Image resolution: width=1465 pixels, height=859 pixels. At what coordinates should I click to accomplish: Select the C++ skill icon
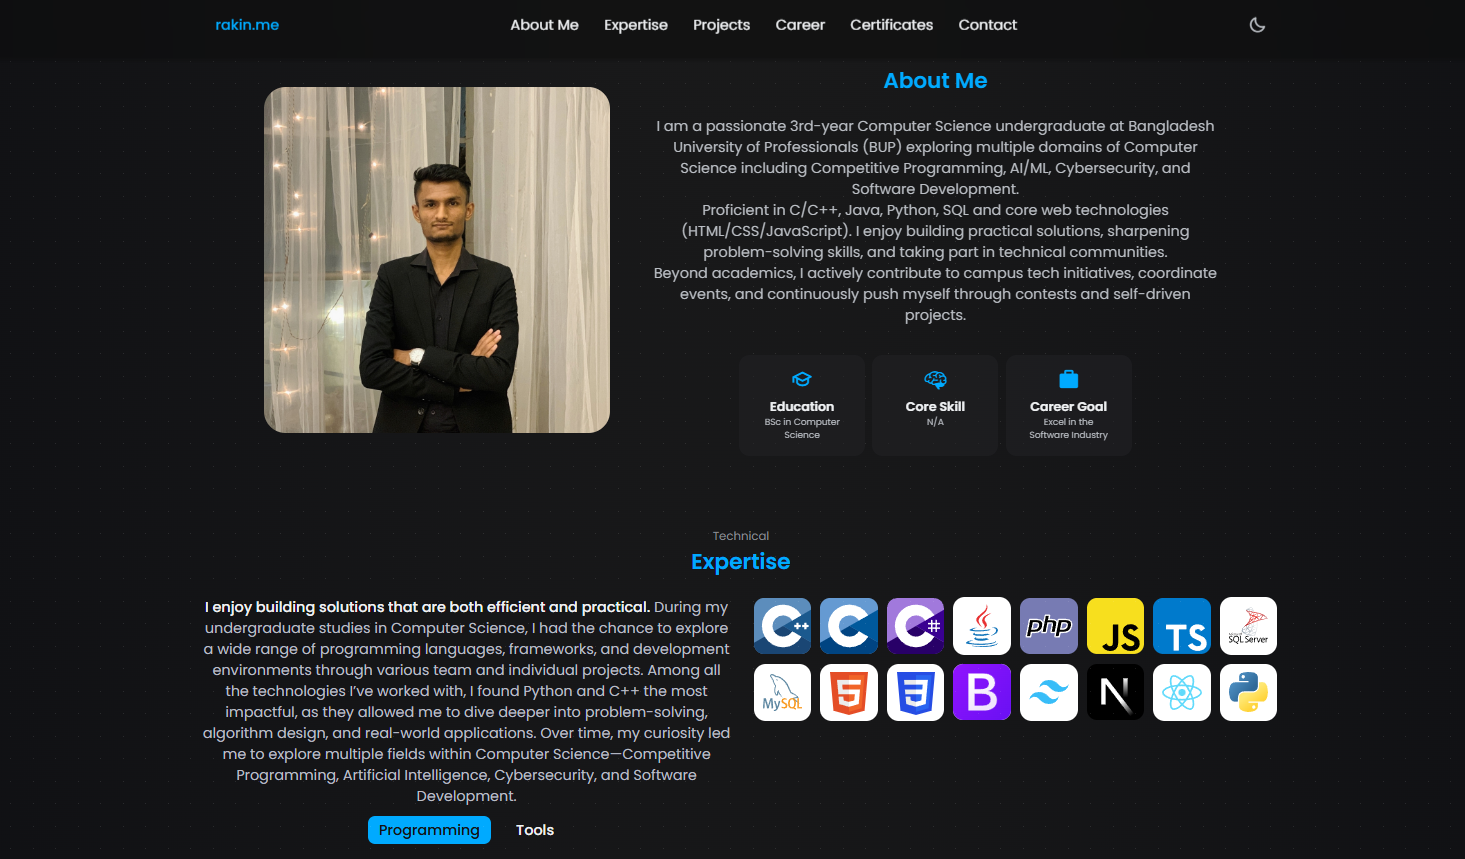782,625
